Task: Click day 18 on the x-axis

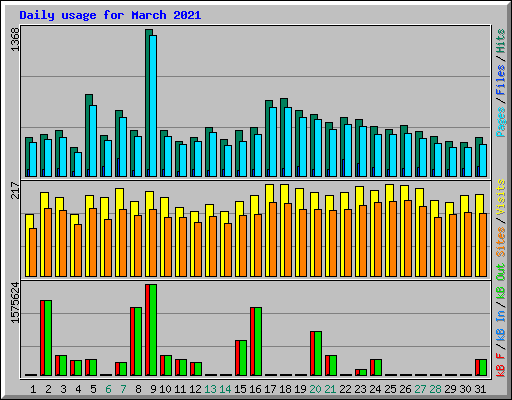Action: click(285, 389)
